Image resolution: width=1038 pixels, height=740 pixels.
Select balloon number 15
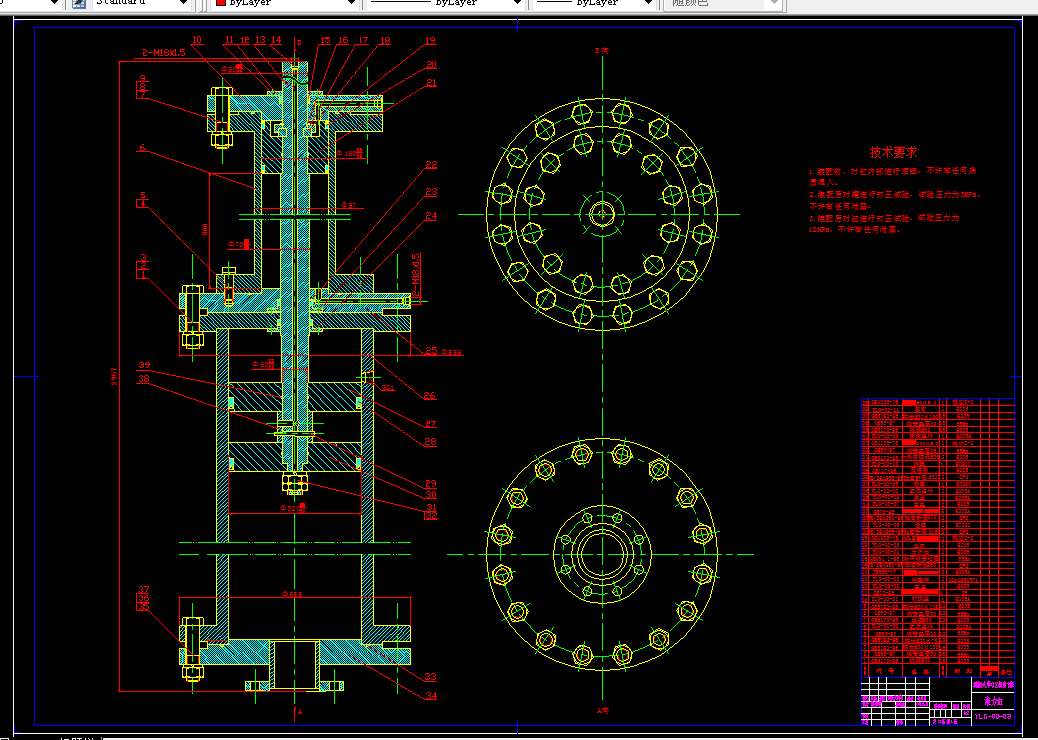point(325,40)
